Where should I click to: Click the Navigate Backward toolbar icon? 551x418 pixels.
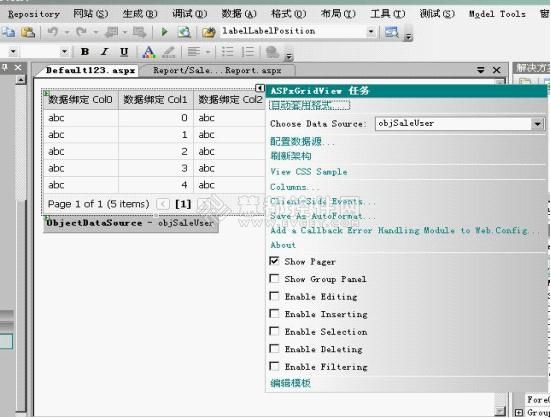pyautogui.click(x=111, y=32)
